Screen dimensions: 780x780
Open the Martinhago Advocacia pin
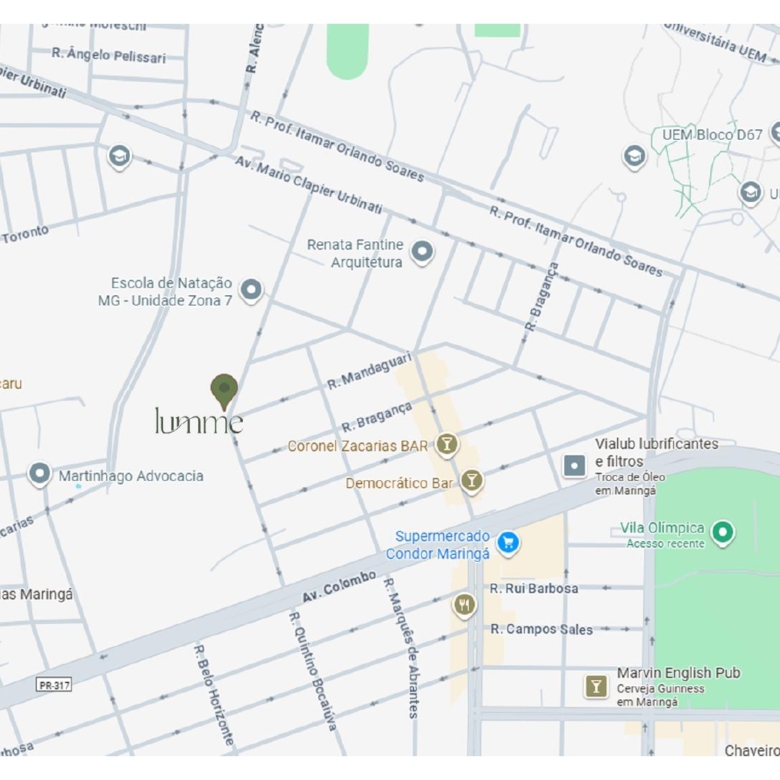[x=39, y=474]
